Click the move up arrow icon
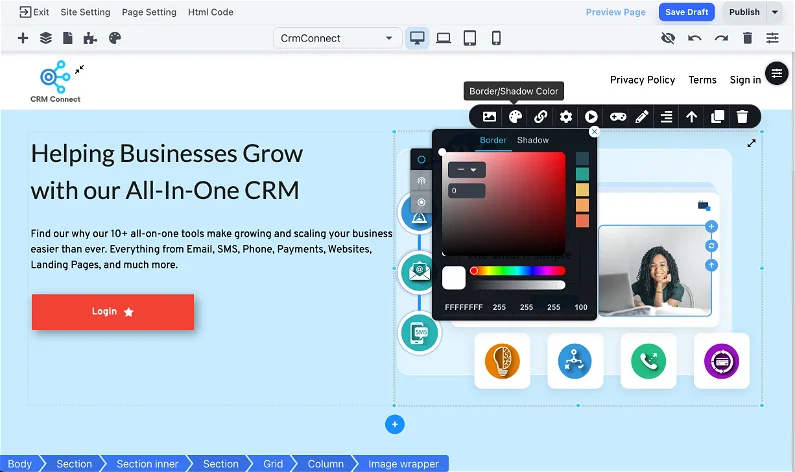This screenshot has width=795, height=472. point(691,117)
